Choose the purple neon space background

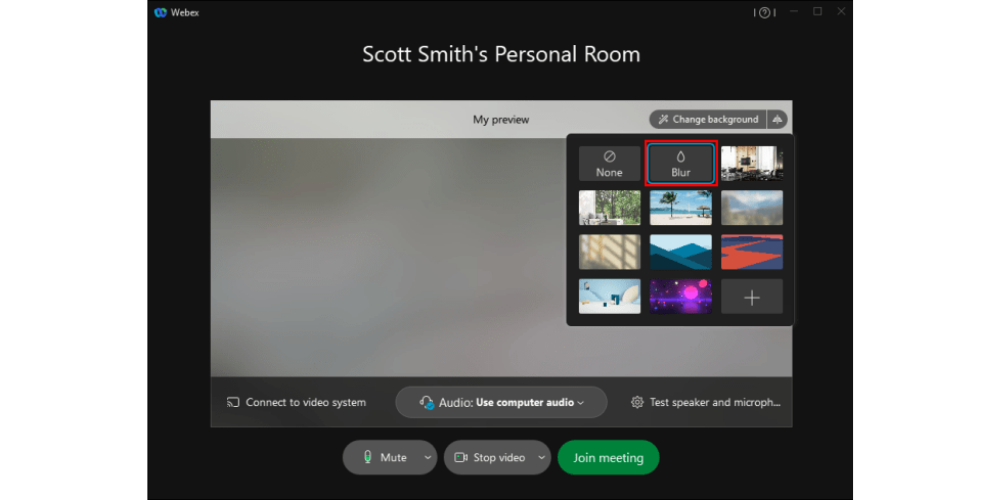(681, 297)
